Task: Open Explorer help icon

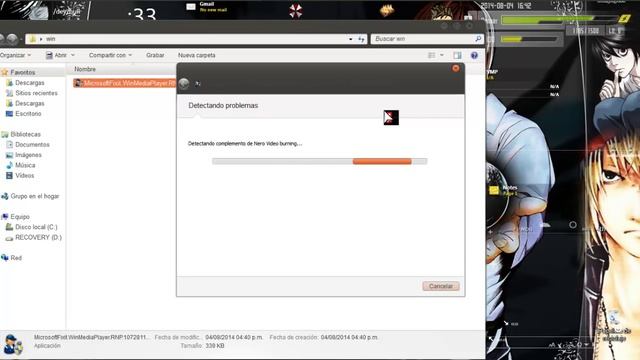Action: pyautogui.click(x=474, y=55)
